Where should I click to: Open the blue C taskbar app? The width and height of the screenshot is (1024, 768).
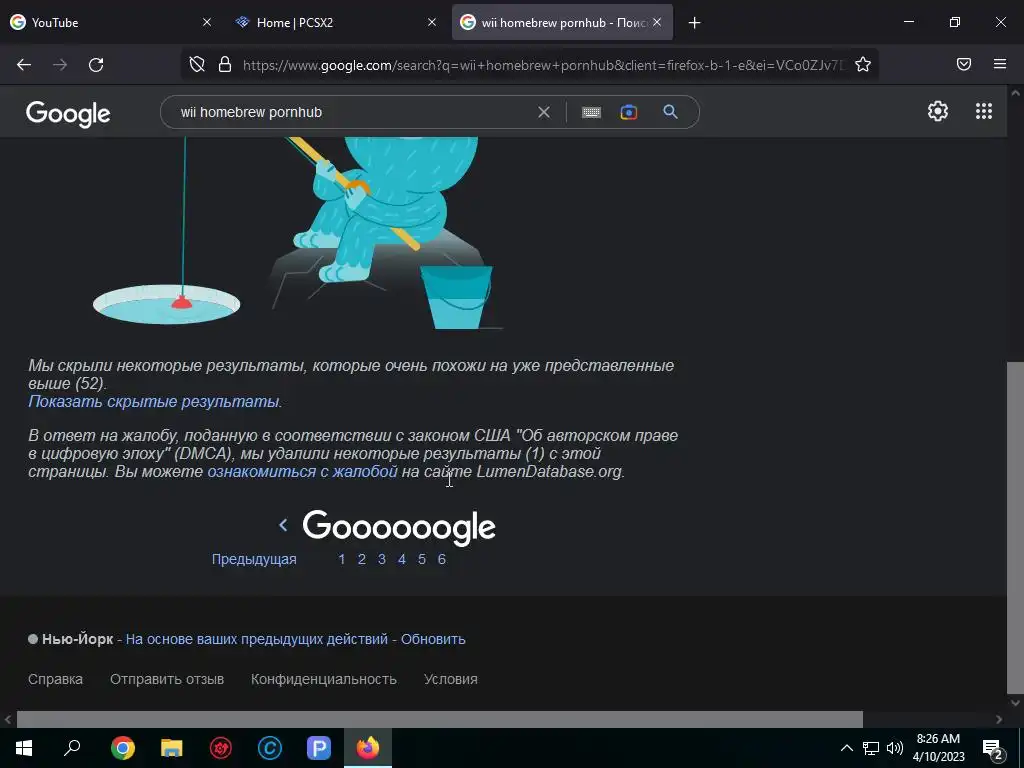tap(270, 748)
